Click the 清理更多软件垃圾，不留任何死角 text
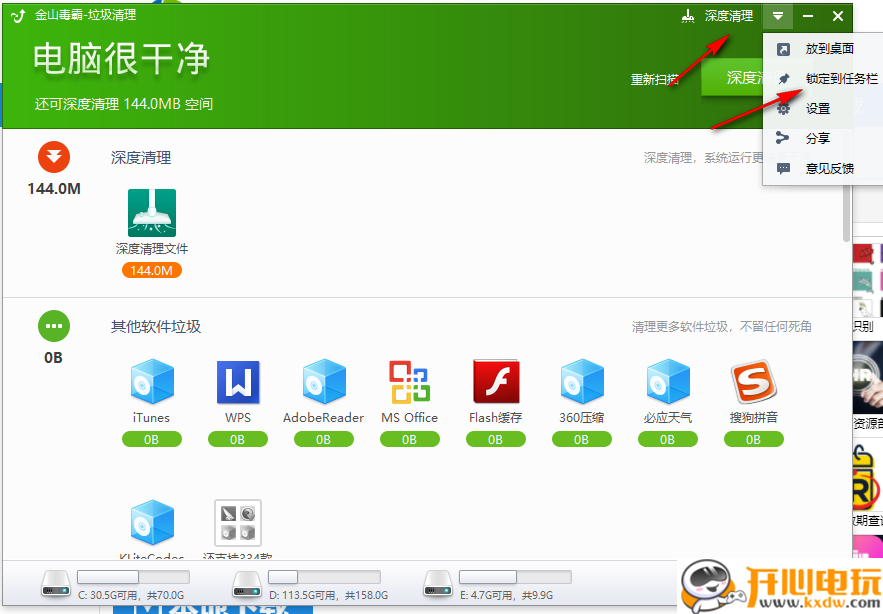The image size is (883, 614). (x=721, y=327)
